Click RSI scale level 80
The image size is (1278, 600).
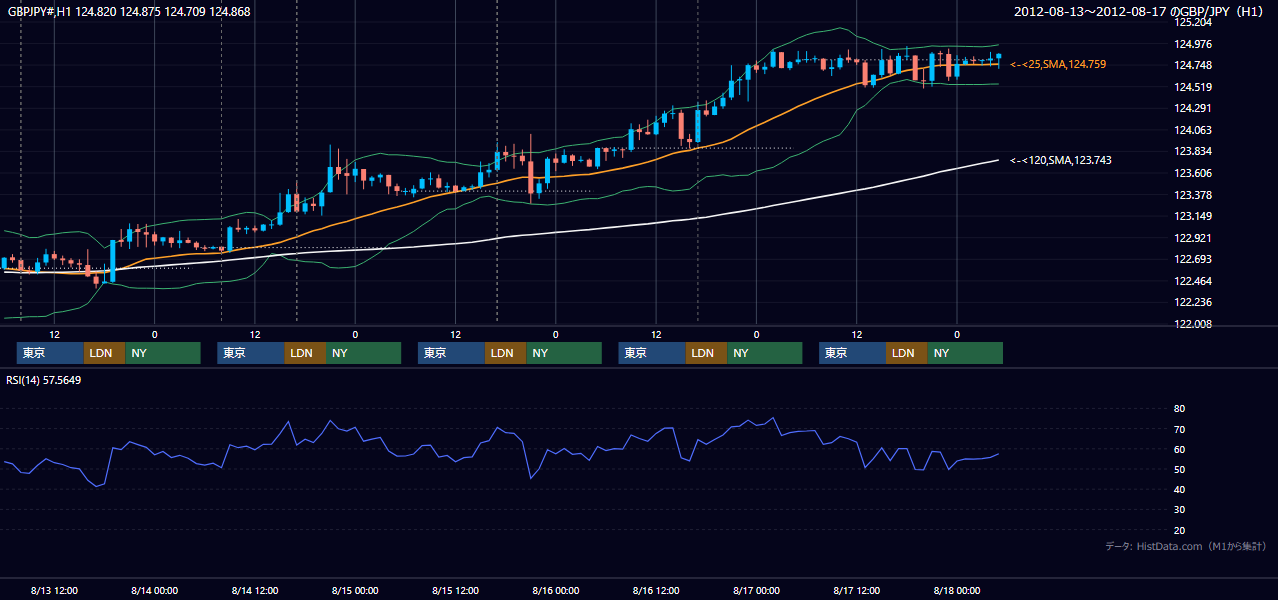pyautogui.click(x=1179, y=409)
